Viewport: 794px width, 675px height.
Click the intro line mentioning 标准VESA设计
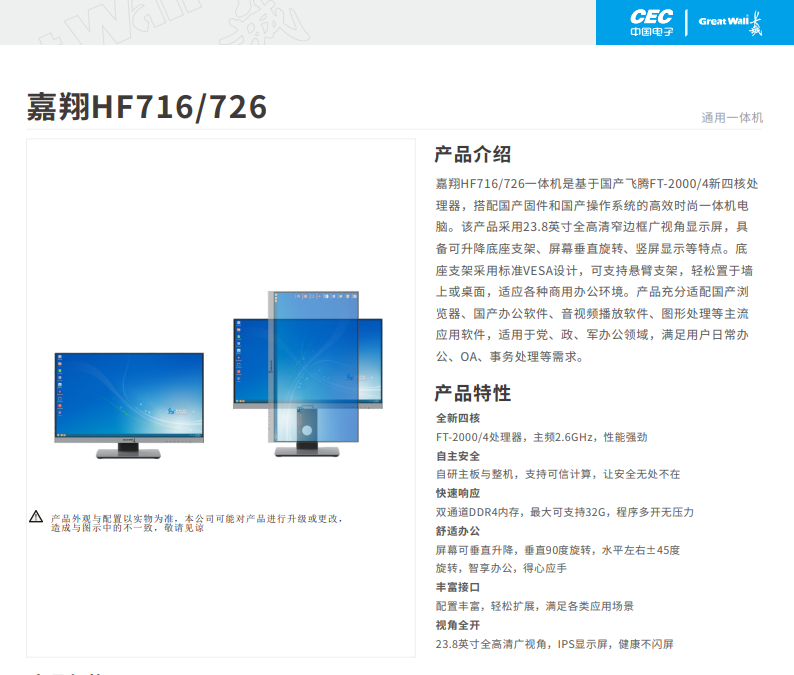(594, 271)
